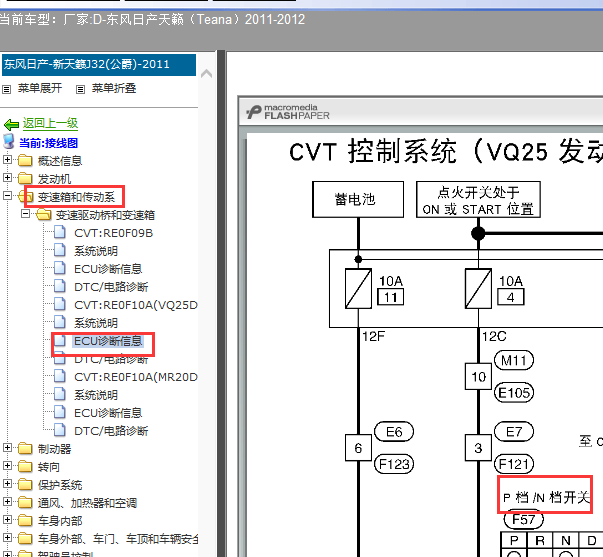Expand the 车身内部 tree node
This screenshot has height=557, width=603.
(x=7, y=519)
